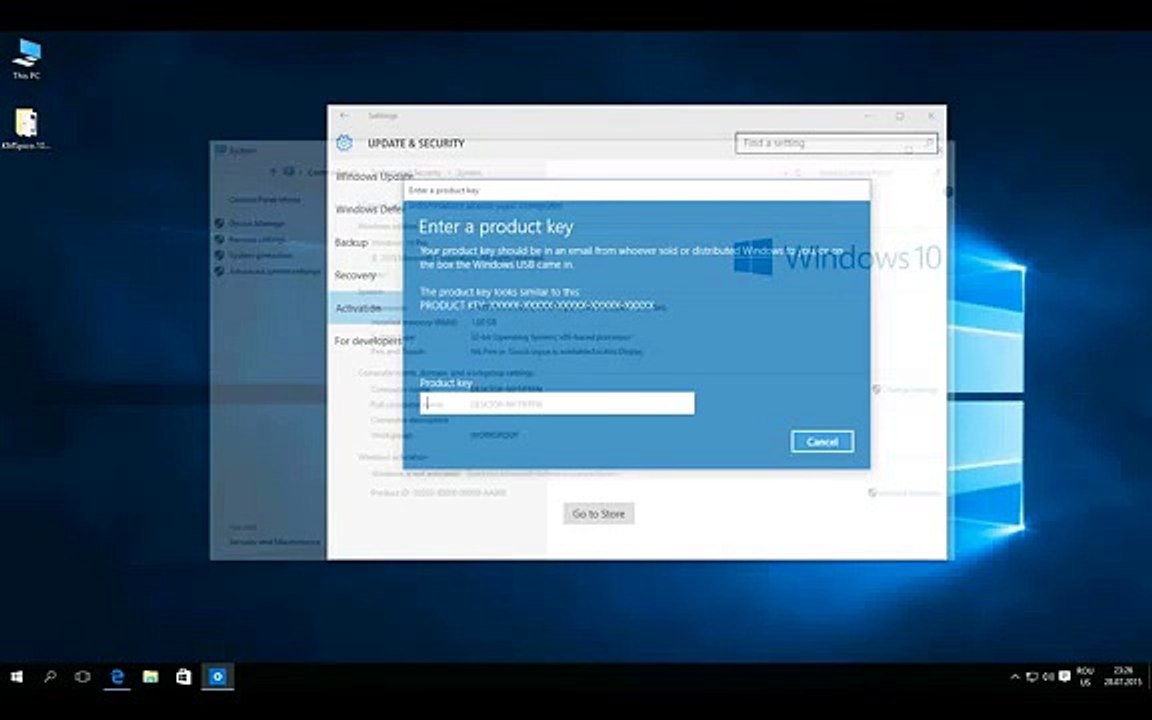This screenshot has height=720, width=1152.
Task: Open Advanced system settings in System window
Action: 274,271
